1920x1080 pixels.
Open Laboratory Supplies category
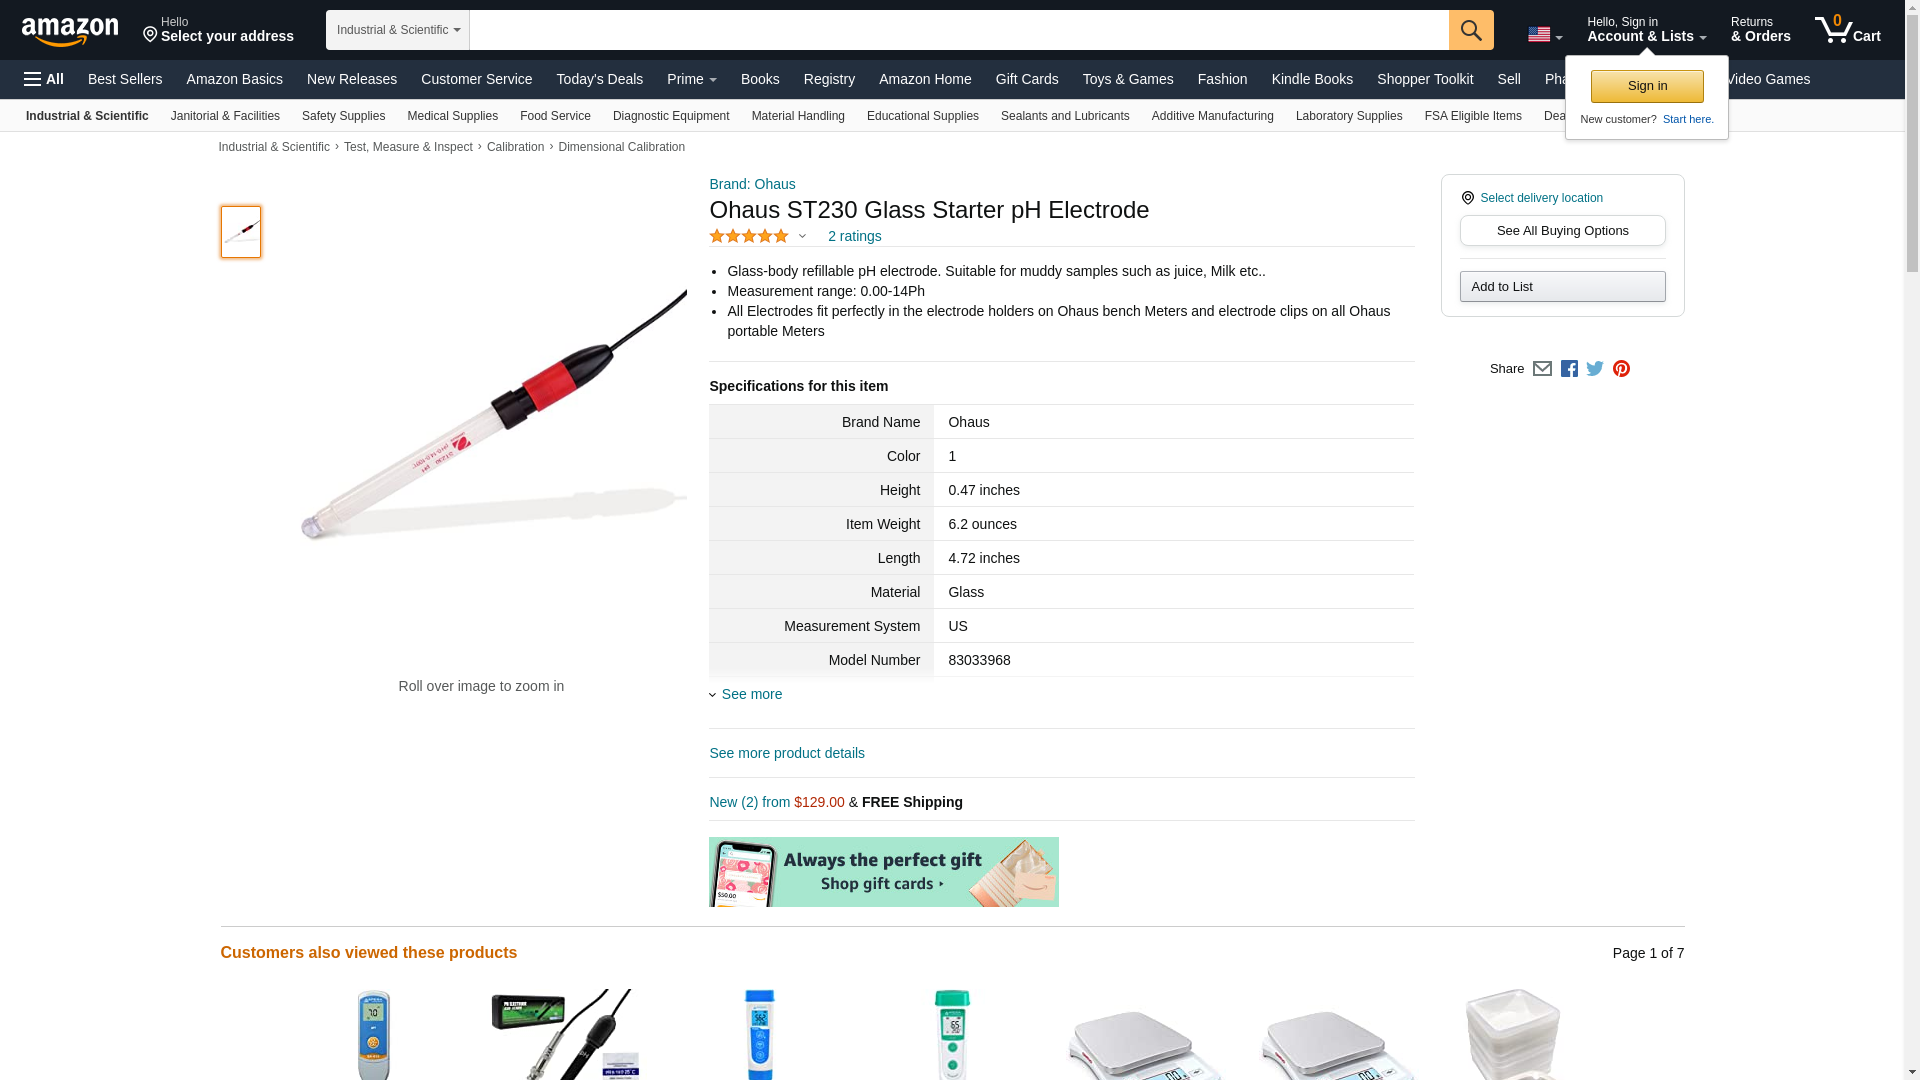[x=1349, y=116]
